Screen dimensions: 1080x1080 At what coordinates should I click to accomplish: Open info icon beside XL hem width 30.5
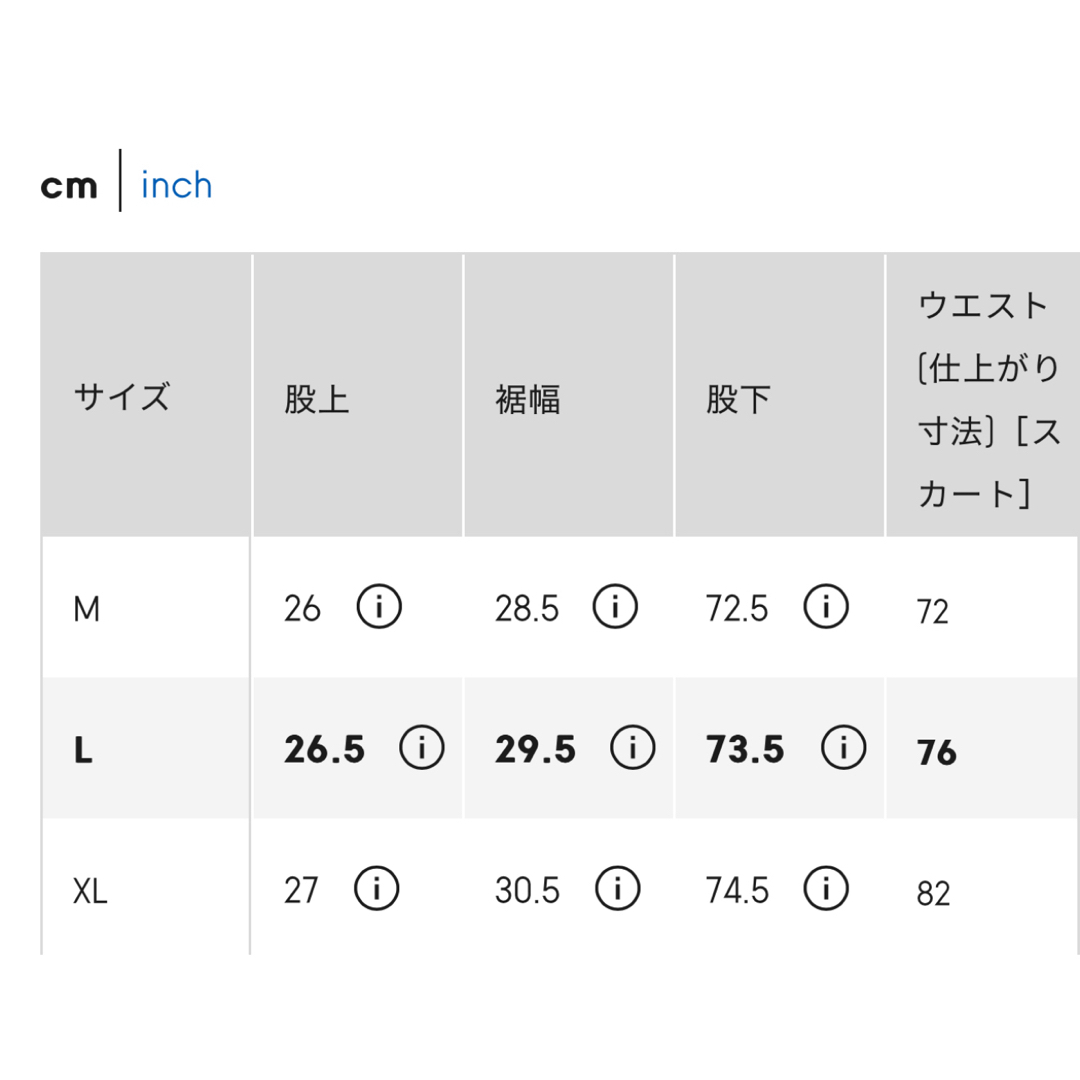click(617, 889)
